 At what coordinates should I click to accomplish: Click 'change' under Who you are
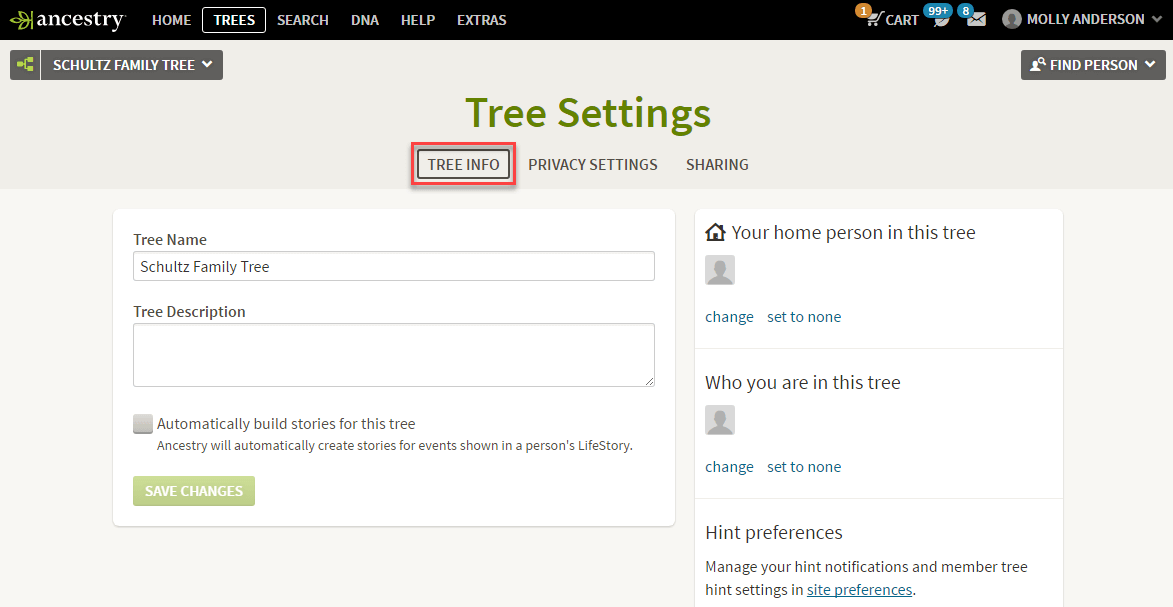pyautogui.click(x=729, y=466)
